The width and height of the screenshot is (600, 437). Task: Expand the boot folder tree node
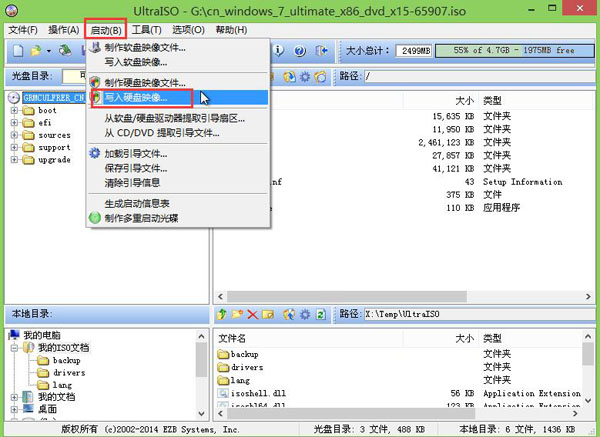pos(14,111)
